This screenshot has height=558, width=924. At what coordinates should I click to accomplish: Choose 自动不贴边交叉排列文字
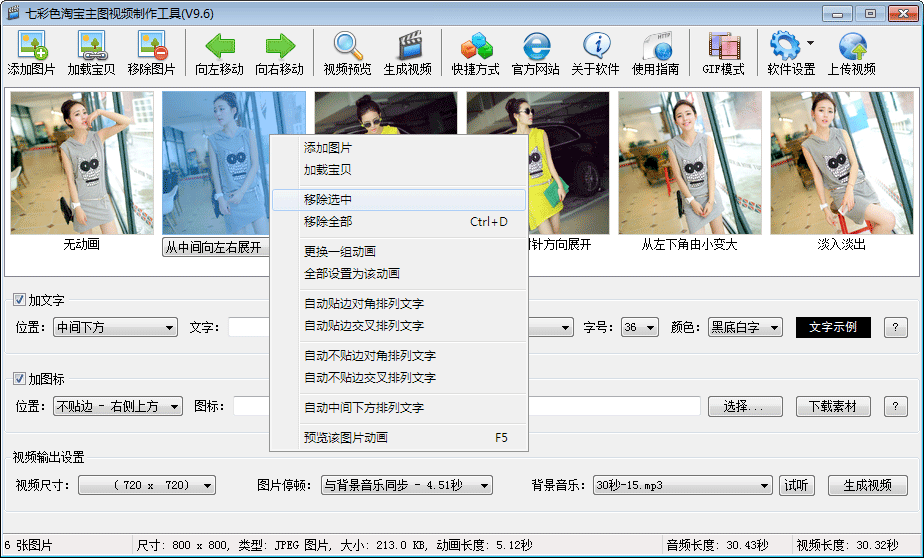point(399,377)
